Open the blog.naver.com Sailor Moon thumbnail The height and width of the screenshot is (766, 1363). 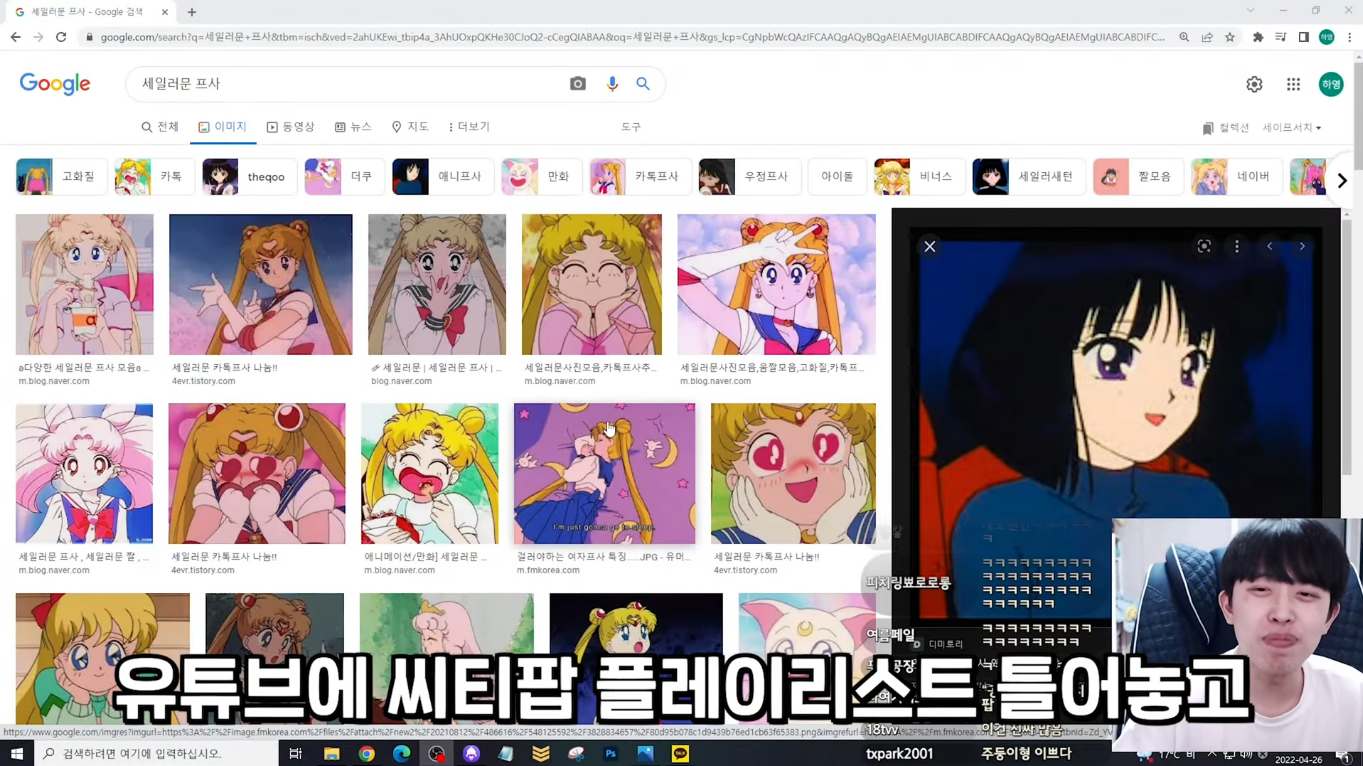tap(437, 284)
